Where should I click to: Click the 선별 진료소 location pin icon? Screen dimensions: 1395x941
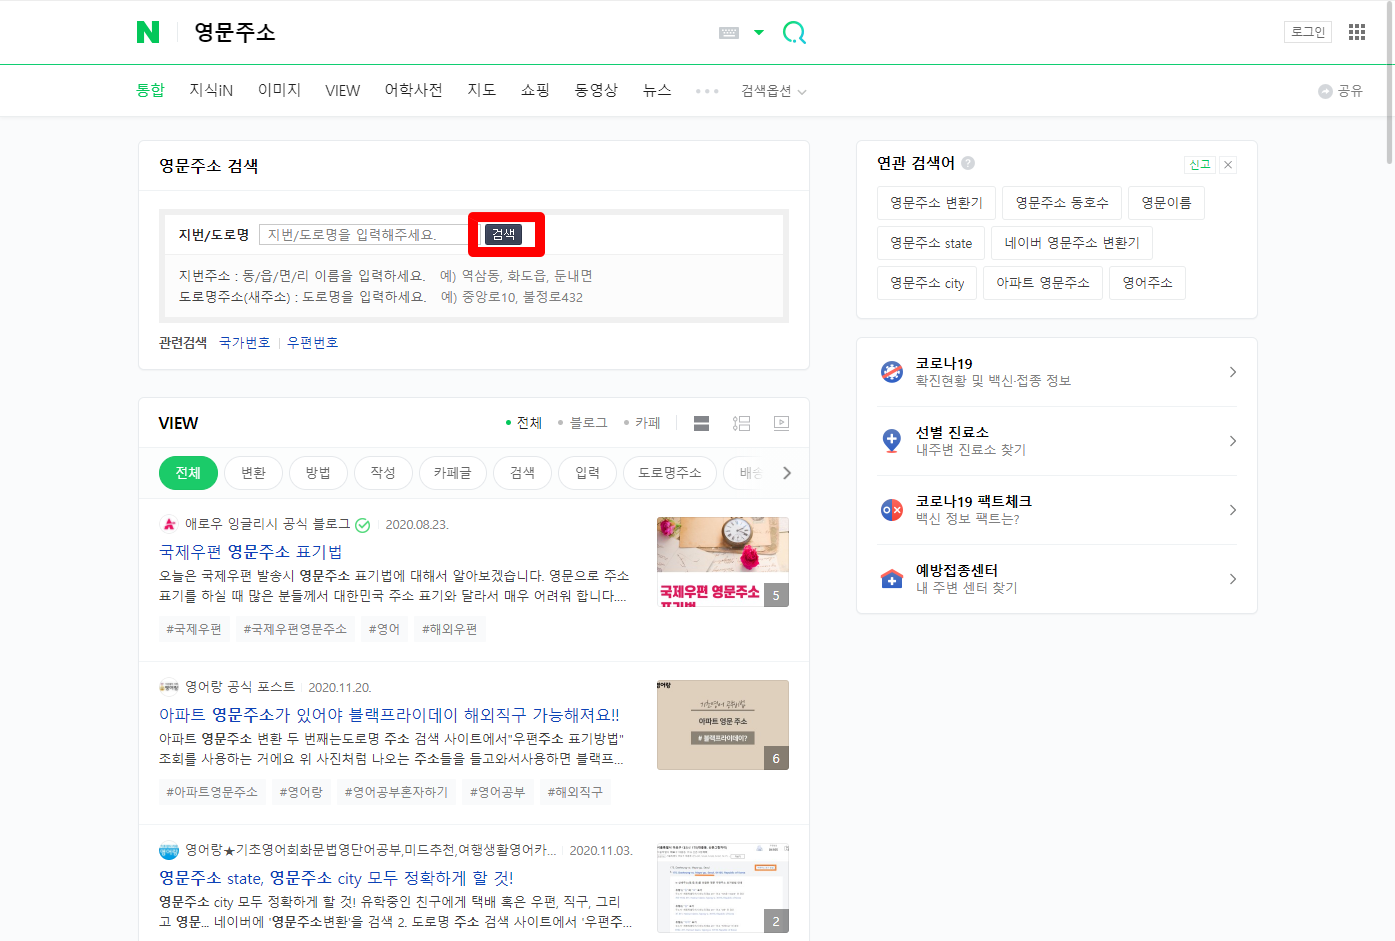coord(892,441)
